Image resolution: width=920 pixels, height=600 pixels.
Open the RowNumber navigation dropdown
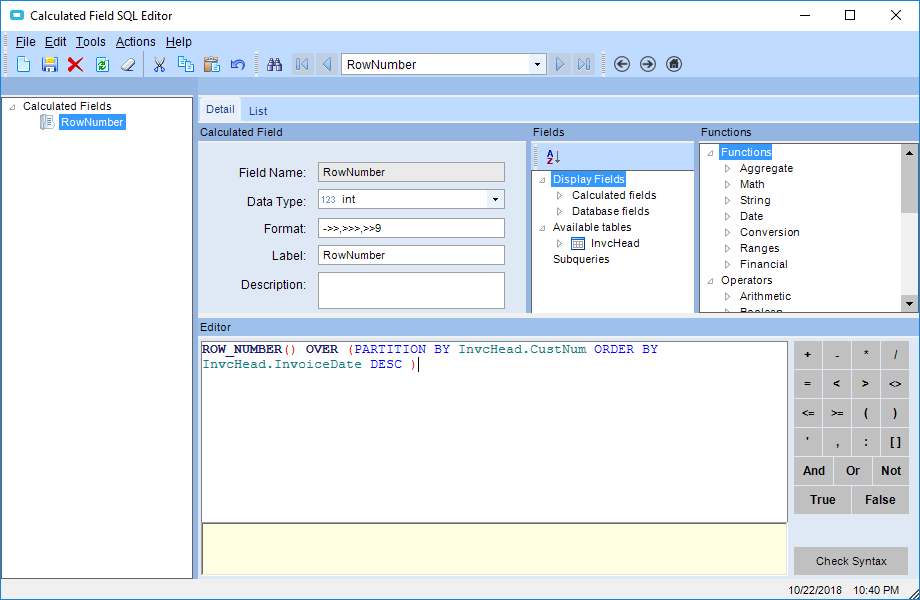[537, 64]
